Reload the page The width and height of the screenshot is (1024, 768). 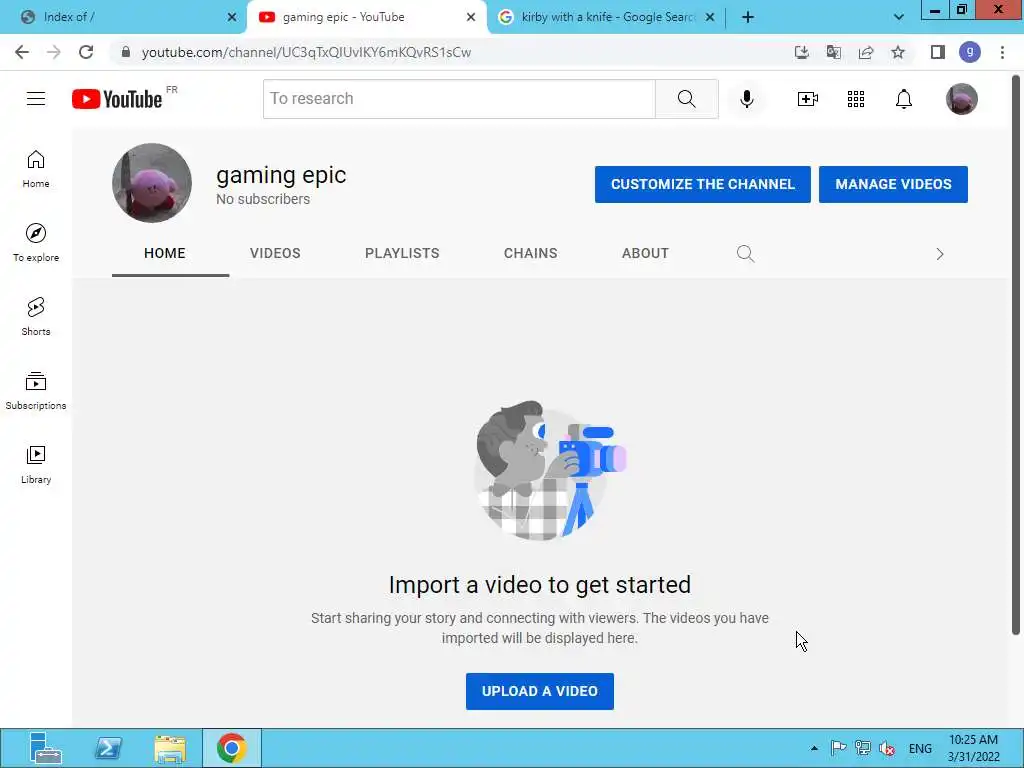click(x=86, y=52)
